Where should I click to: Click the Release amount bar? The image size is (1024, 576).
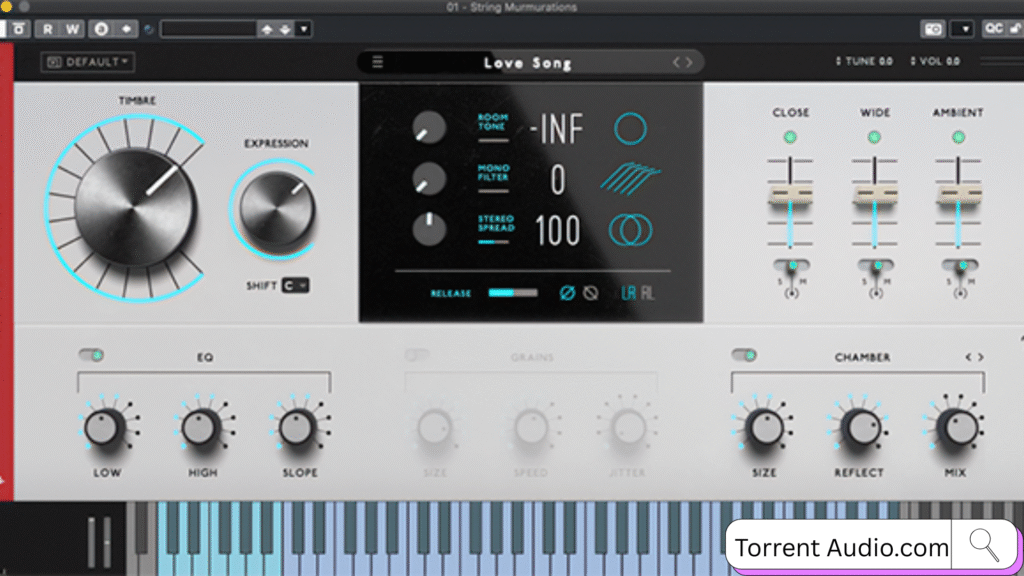(x=512, y=293)
